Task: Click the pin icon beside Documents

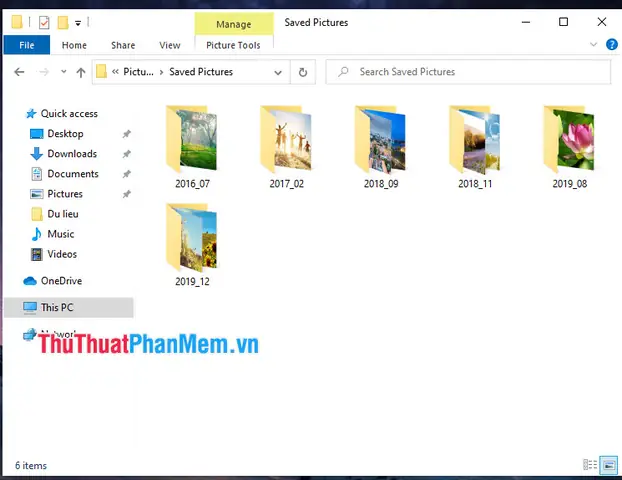Action: pos(126,174)
